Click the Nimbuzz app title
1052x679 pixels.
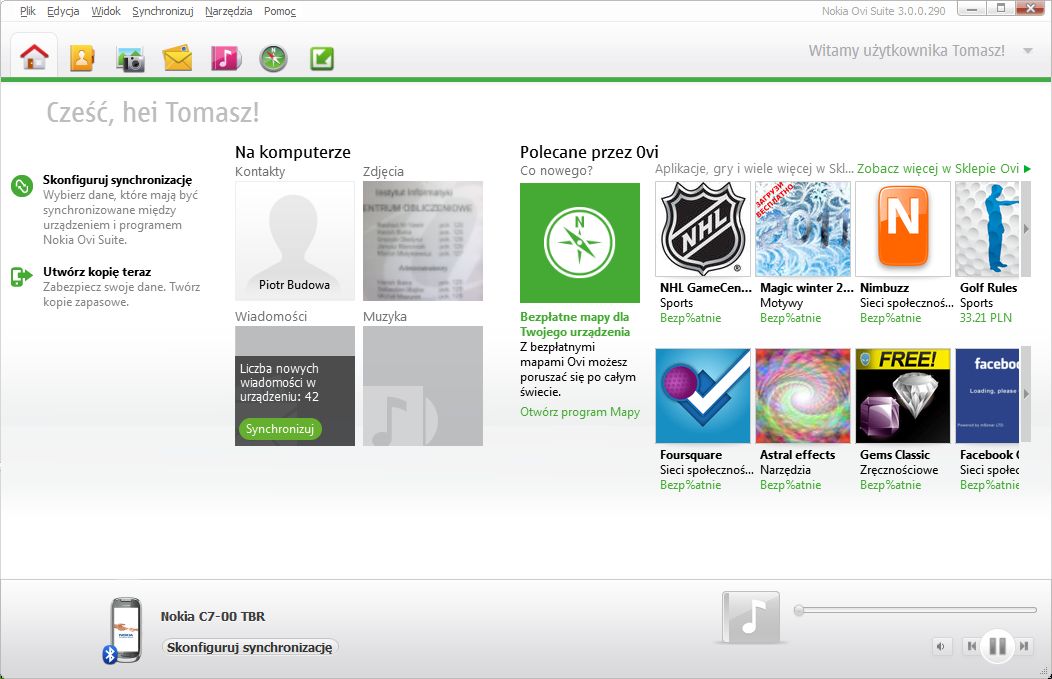point(884,288)
